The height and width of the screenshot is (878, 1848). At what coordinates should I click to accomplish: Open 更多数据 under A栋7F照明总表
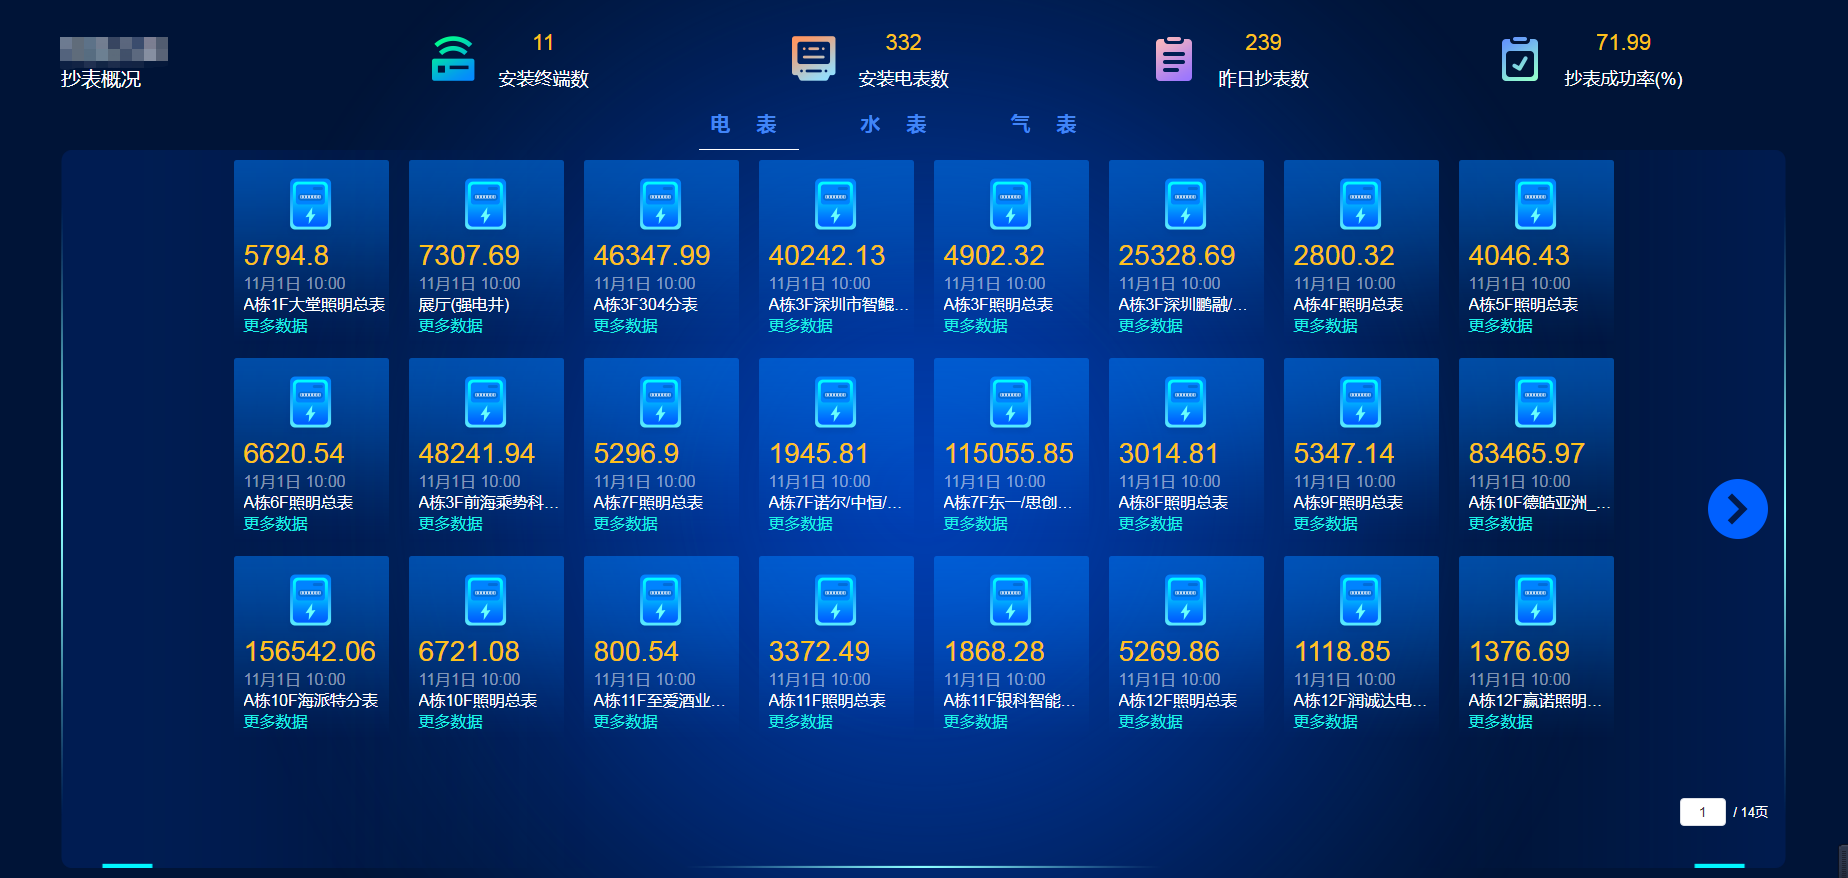[x=626, y=524]
